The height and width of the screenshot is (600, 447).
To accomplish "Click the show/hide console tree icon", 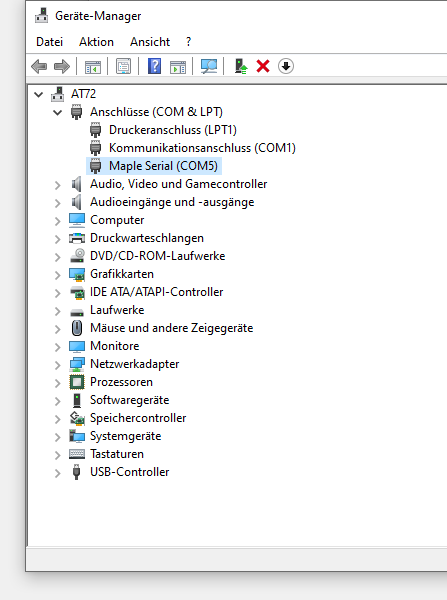I will pos(93,67).
